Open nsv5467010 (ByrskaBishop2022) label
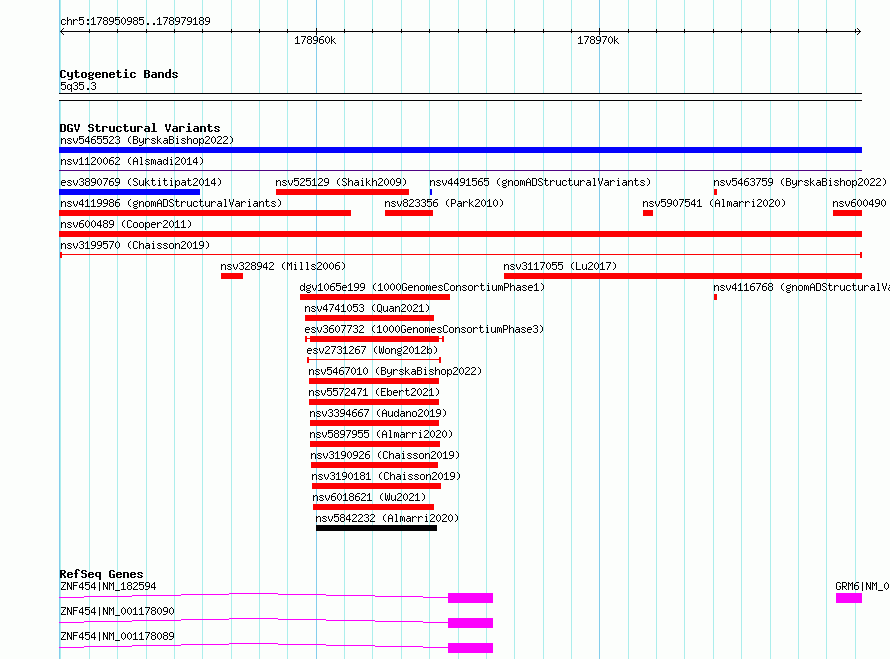890x659 pixels. tap(395, 371)
